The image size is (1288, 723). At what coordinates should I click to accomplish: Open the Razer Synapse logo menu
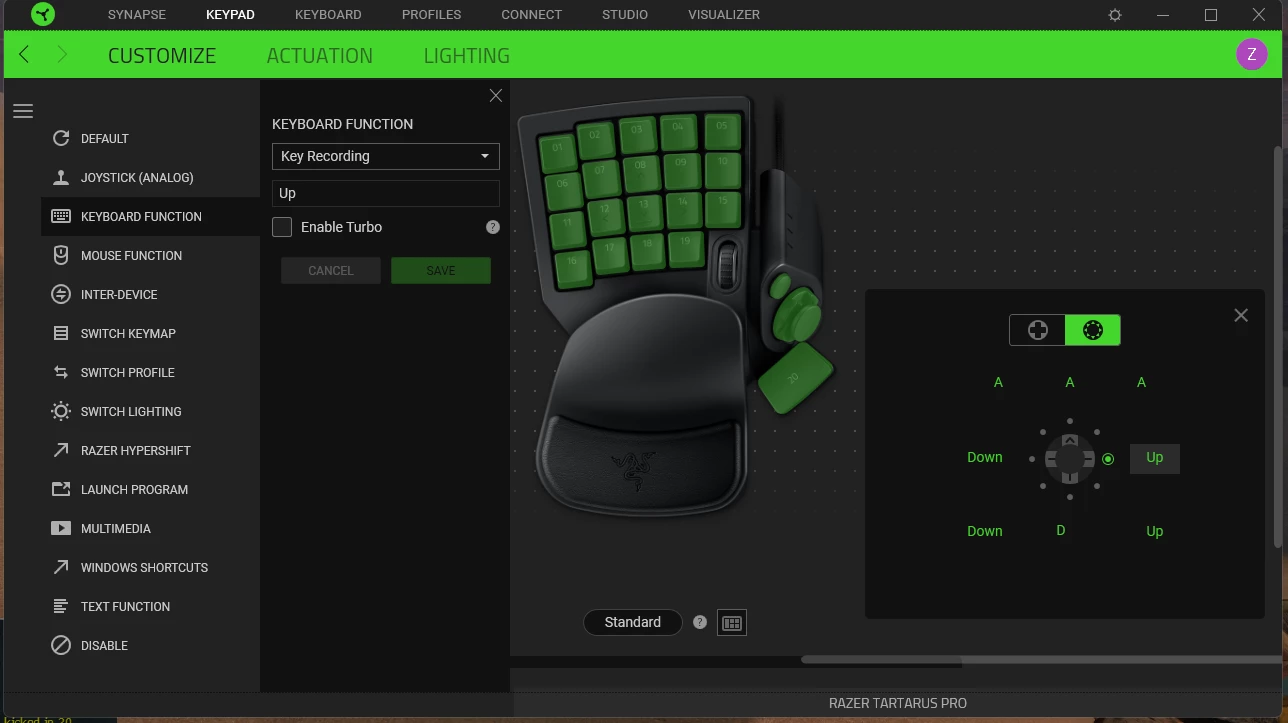pyautogui.click(x=42, y=15)
